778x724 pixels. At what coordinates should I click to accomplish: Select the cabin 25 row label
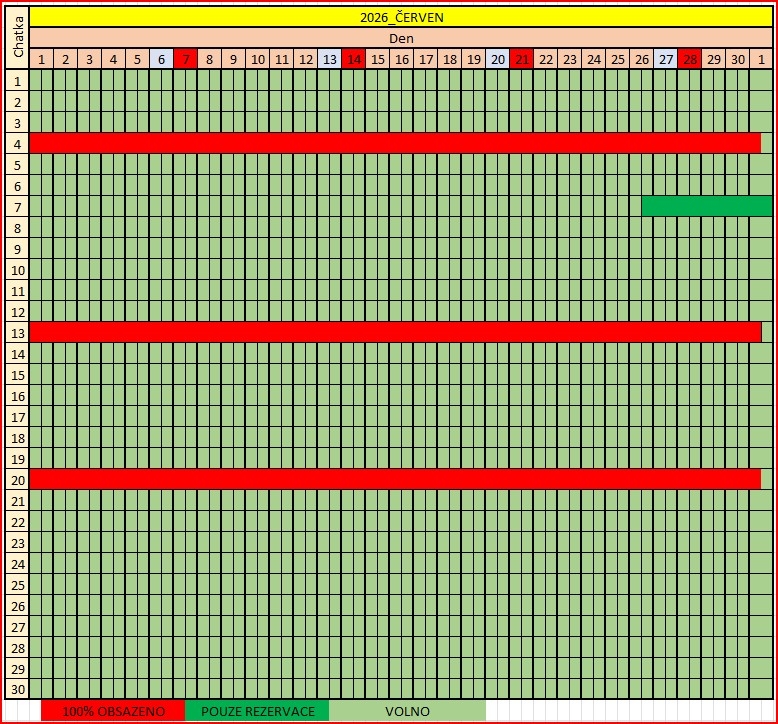click(17, 584)
